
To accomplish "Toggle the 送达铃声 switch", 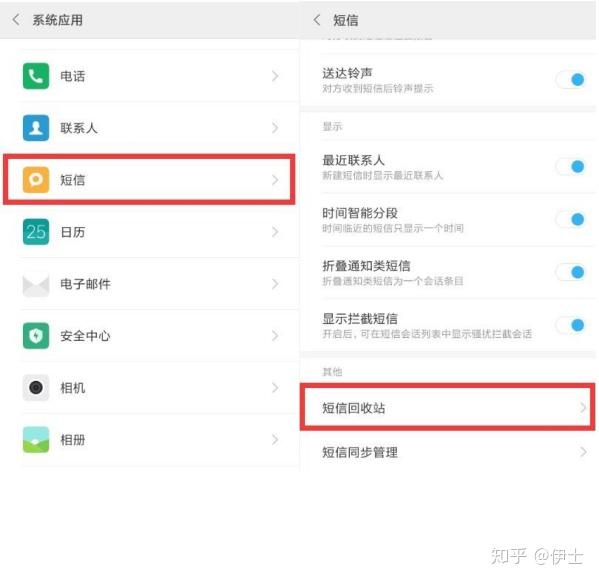I will coord(570,80).
